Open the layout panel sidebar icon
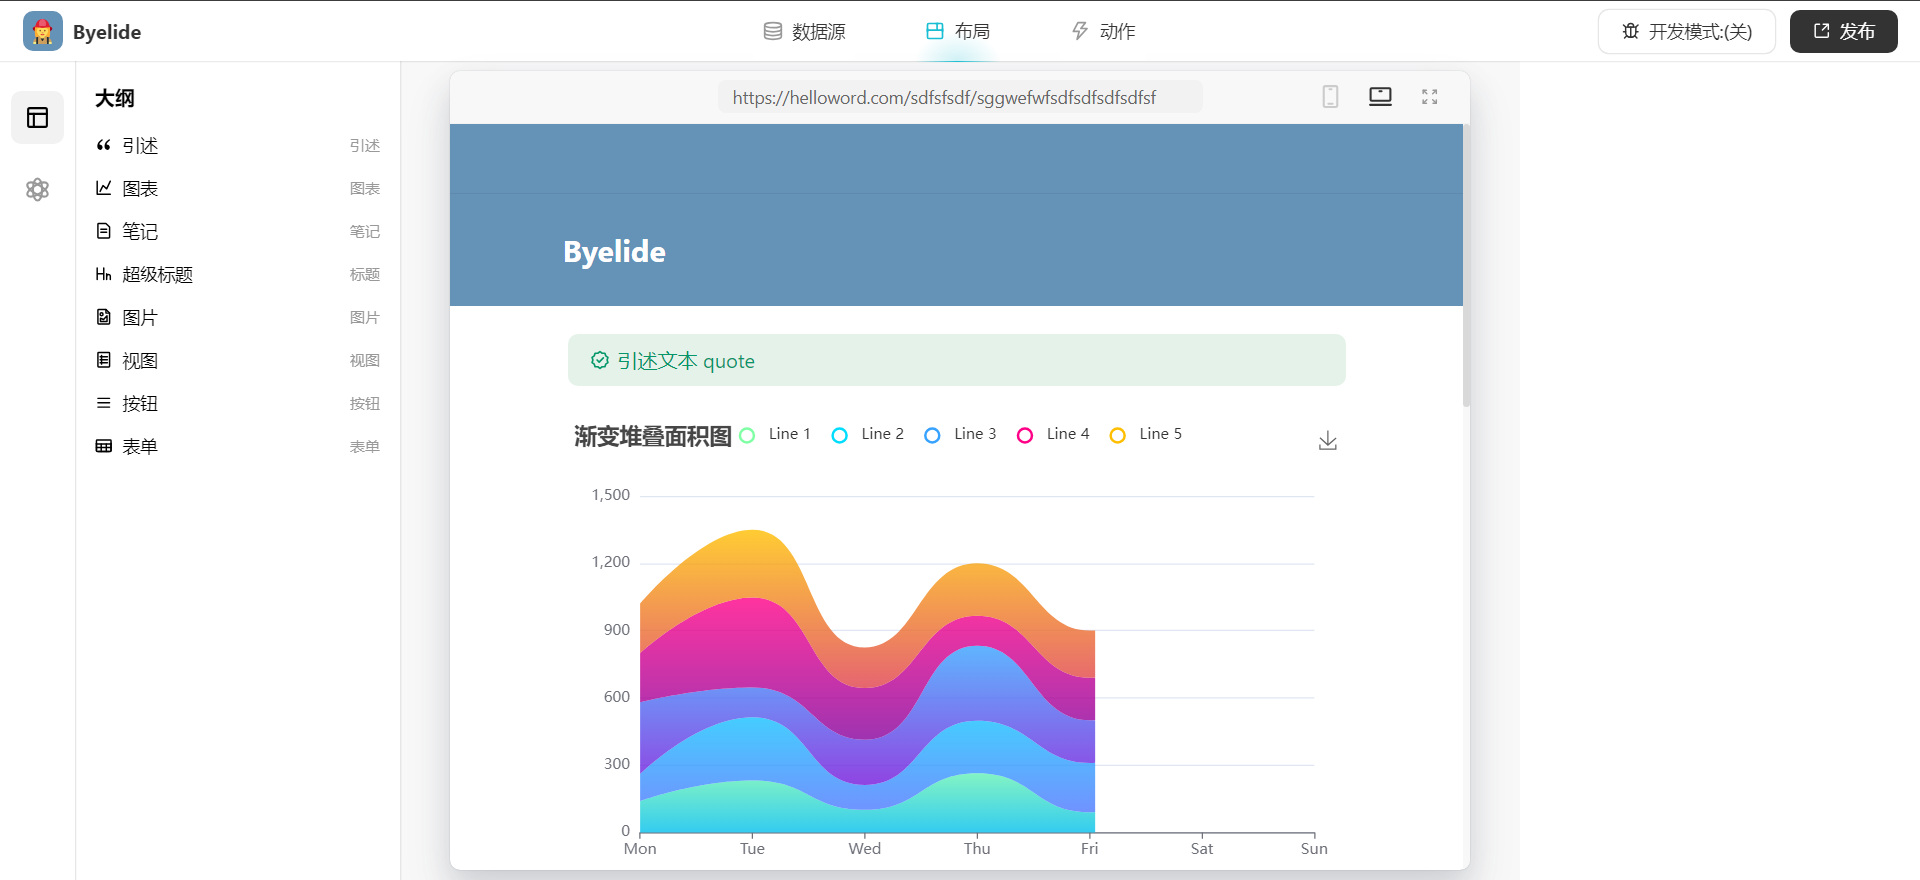1920x880 pixels. [38, 118]
